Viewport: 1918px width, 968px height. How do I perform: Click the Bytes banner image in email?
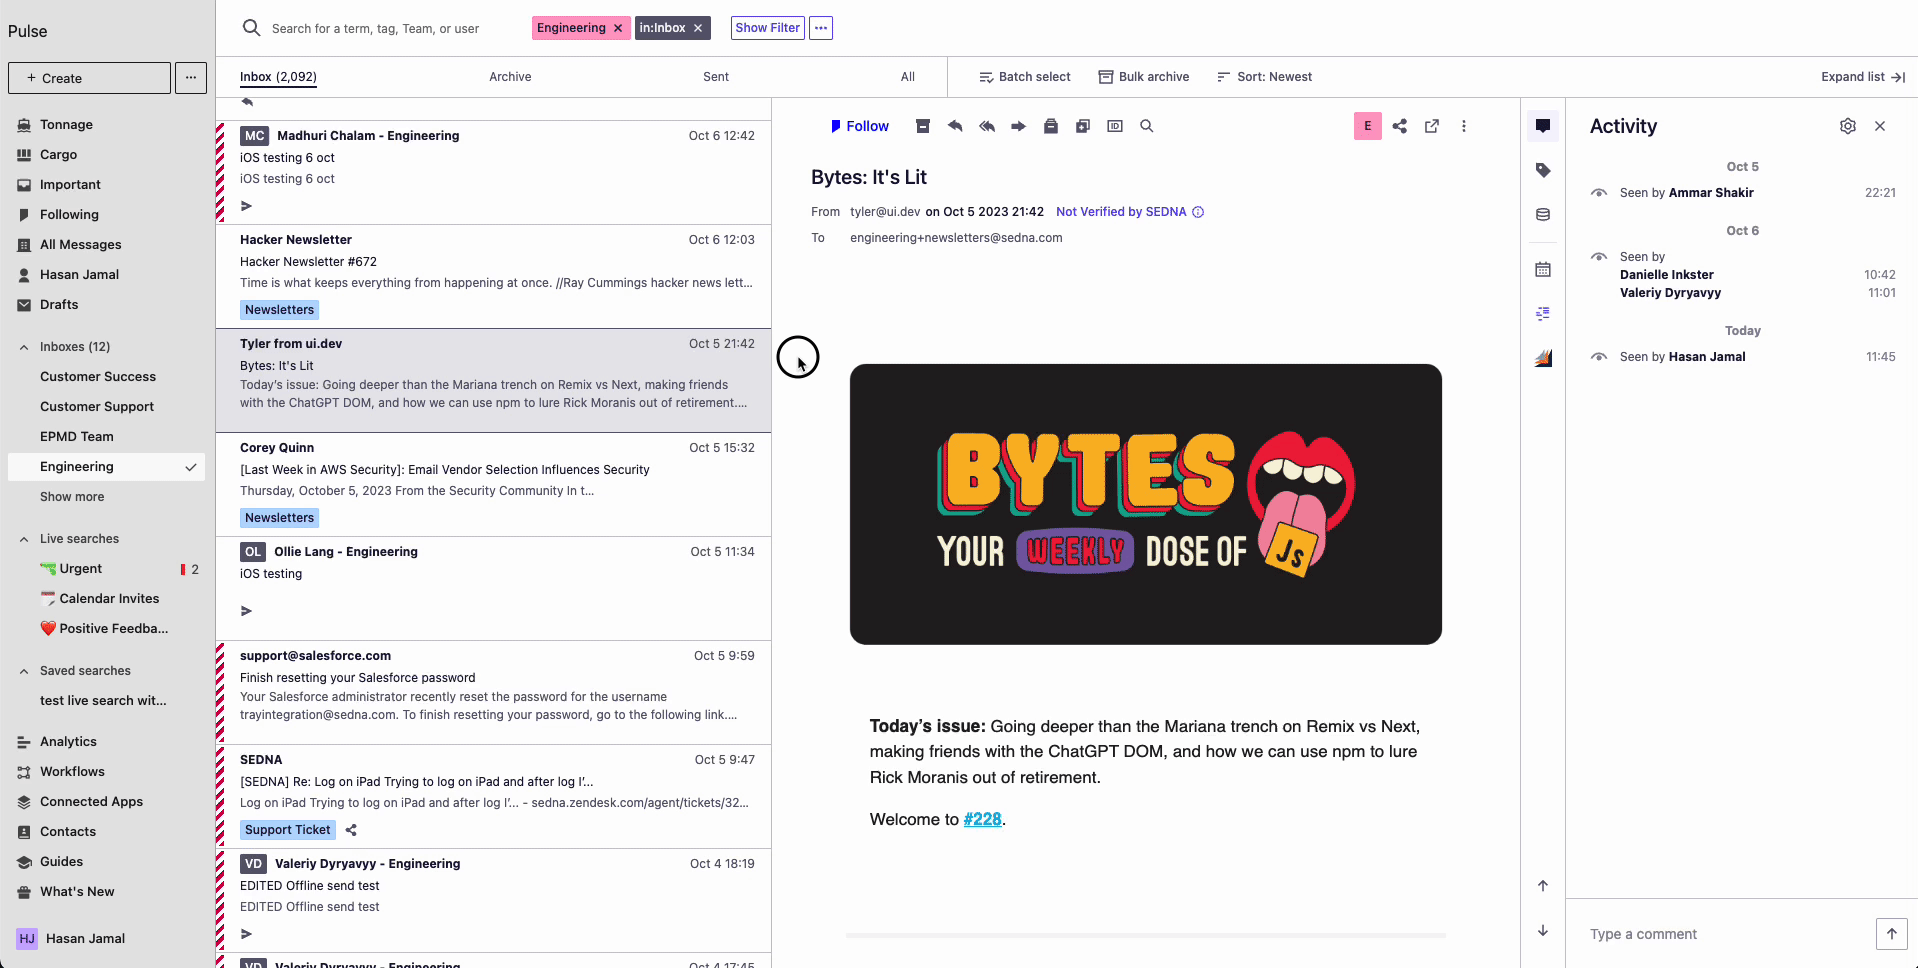click(1146, 504)
